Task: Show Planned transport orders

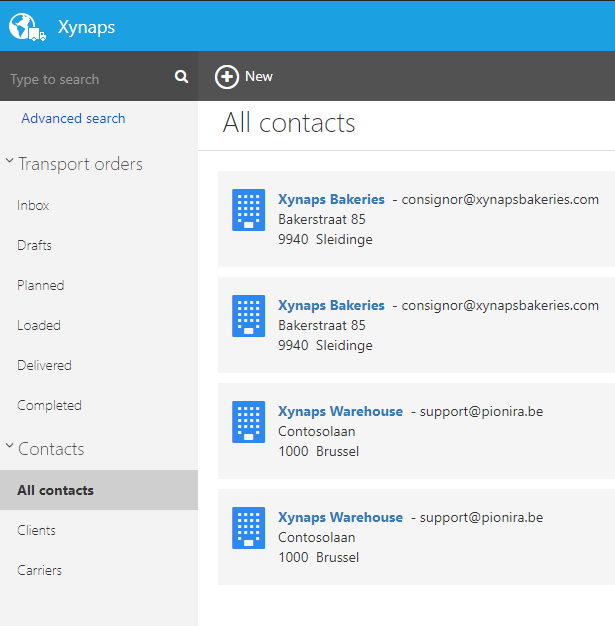Action: 40,285
